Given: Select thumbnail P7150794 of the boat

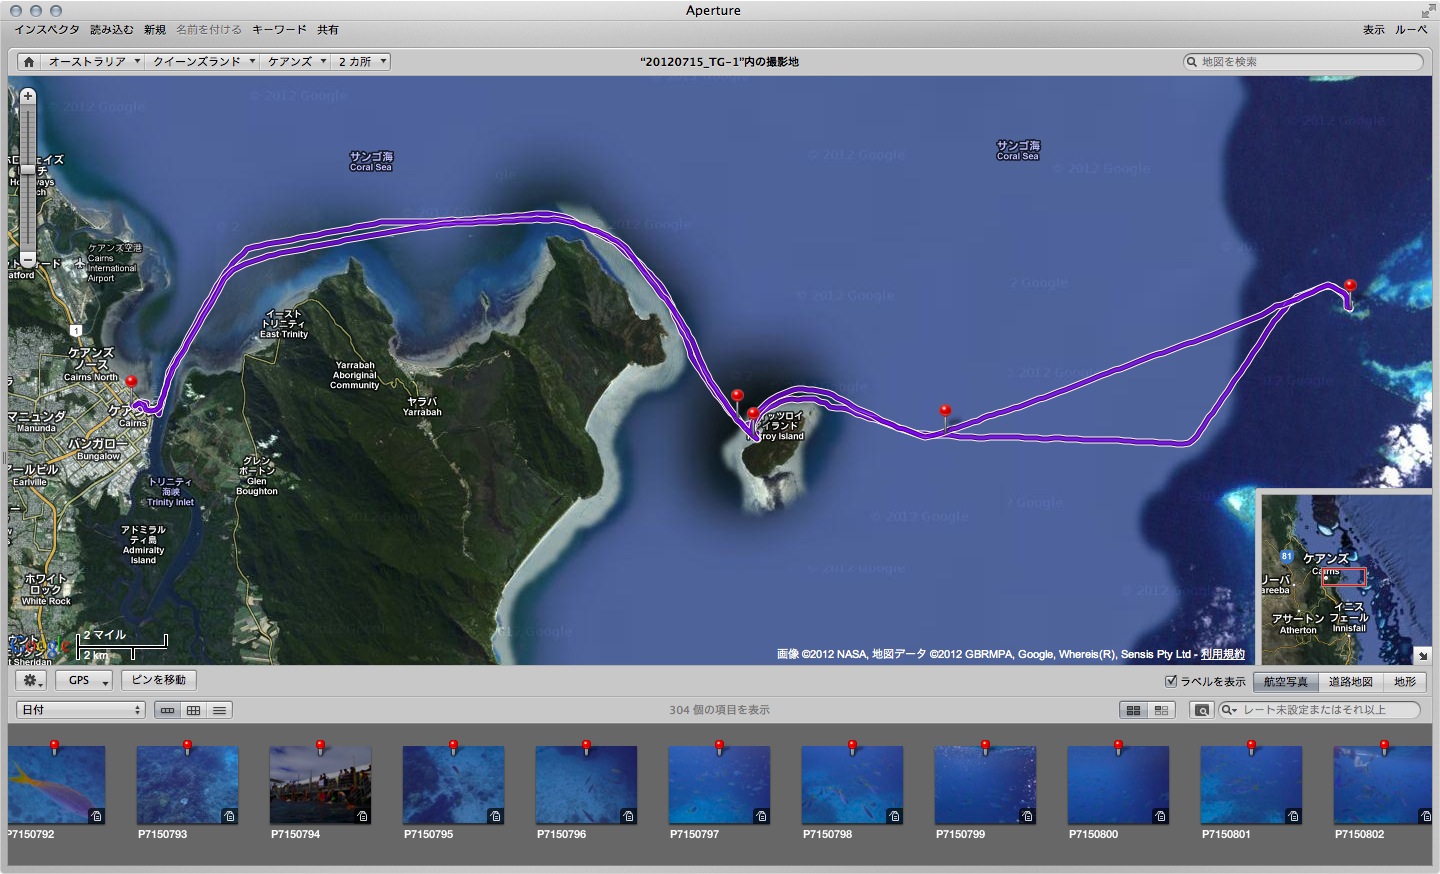Looking at the screenshot, I should point(320,785).
